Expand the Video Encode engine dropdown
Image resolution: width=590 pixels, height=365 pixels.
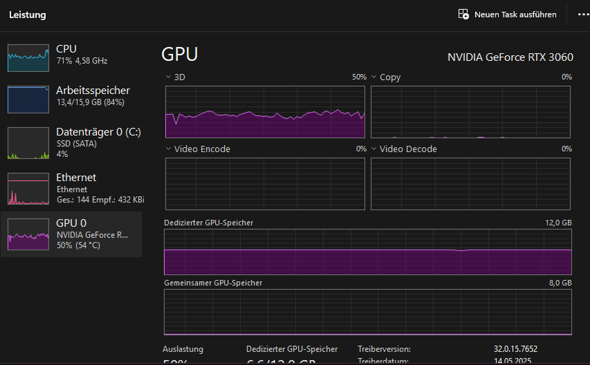click(x=168, y=149)
